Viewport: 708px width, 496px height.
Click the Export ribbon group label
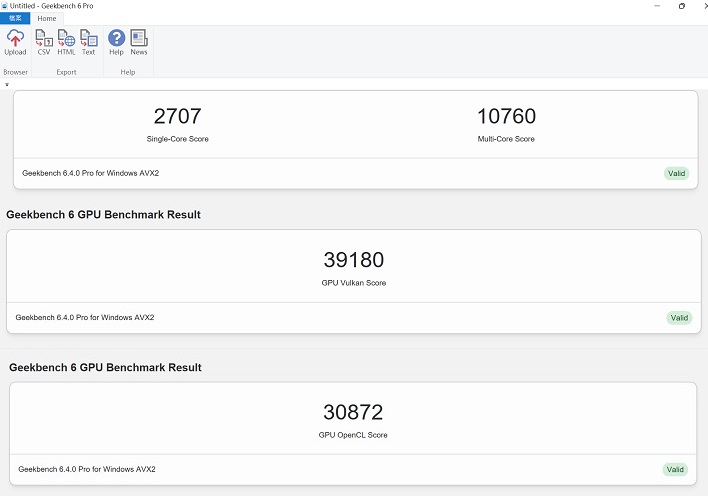pyautogui.click(x=66, y=72)
